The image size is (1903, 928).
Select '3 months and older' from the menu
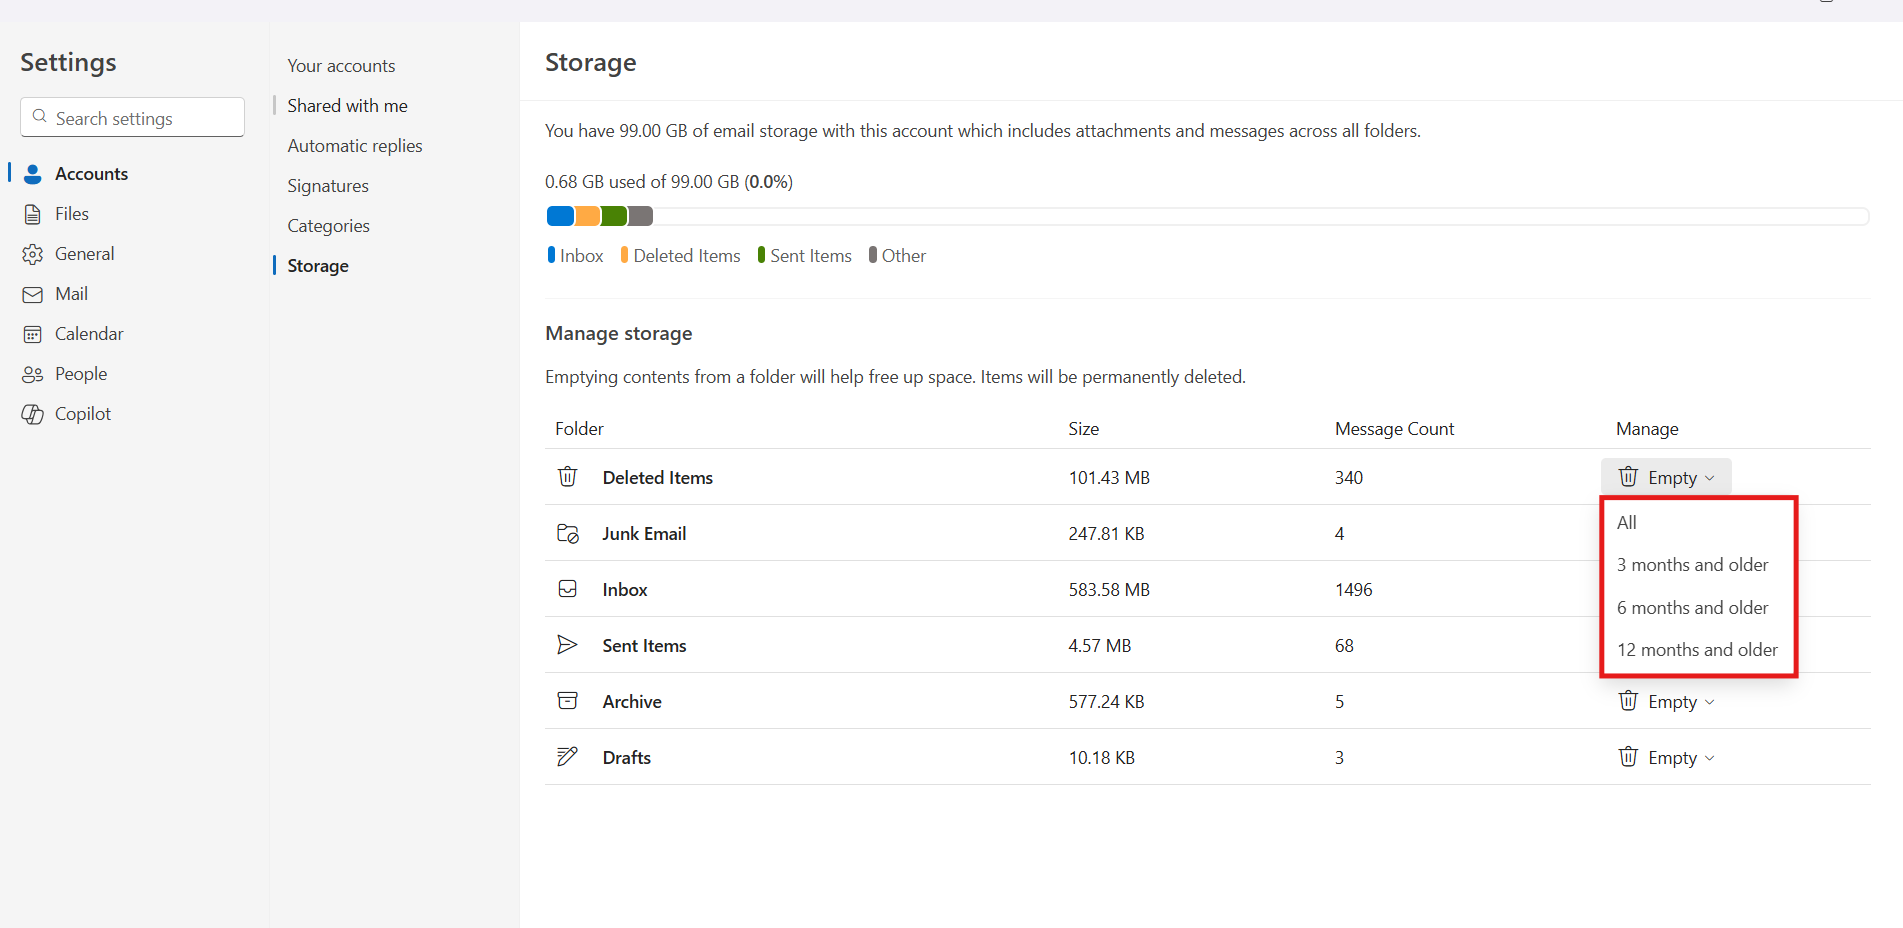tap(1692, 564)
